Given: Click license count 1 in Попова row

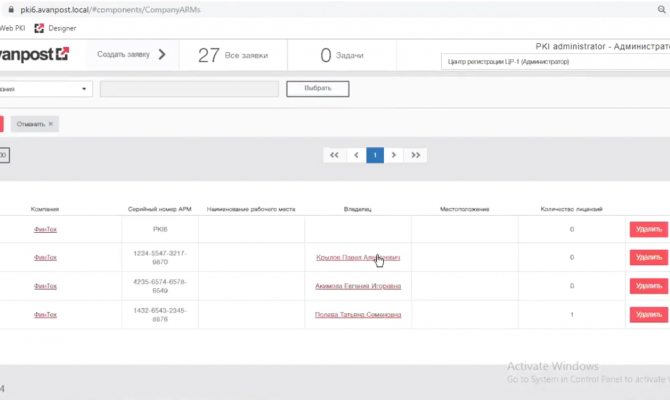Looking at the screenshot, I should (572, 315).
